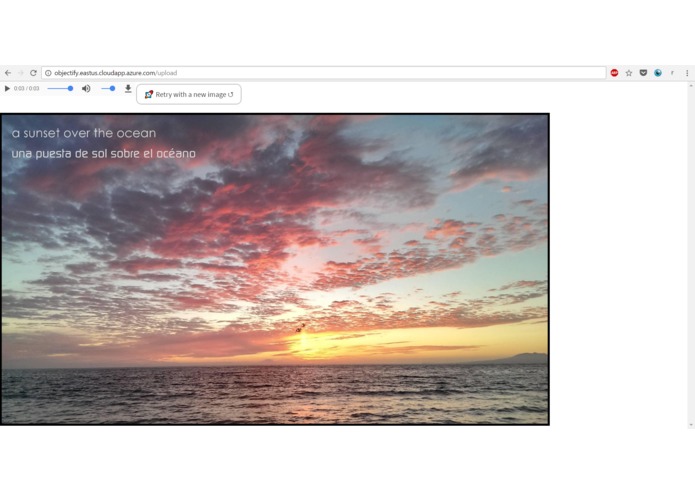Click Retry with a new image
The width and height of the screenshot is (695, 494).
click(x=189, y=94)
